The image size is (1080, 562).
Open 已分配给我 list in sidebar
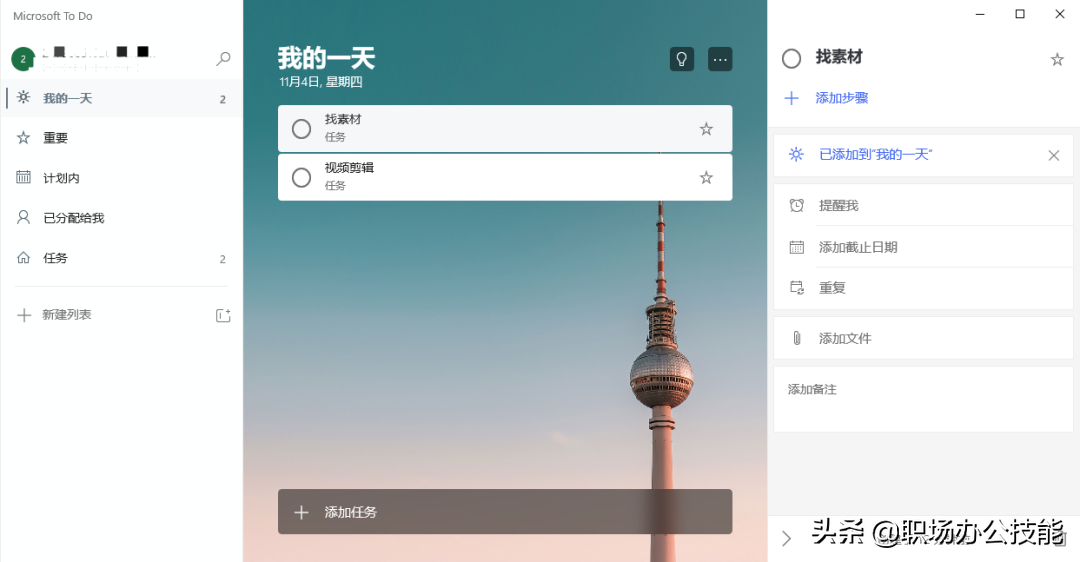pyautogui.click(x=121, y=218)
